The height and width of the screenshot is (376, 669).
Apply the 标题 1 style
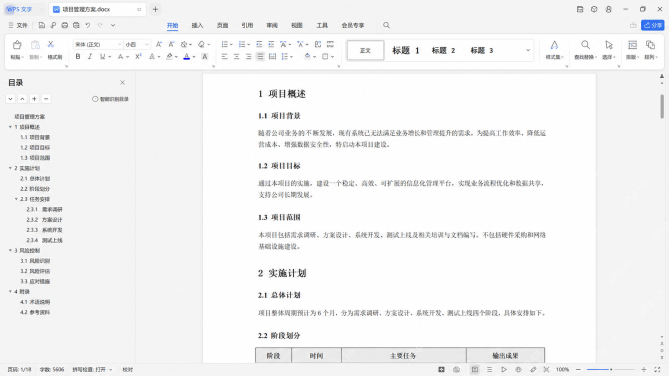(x=406, y=50)
